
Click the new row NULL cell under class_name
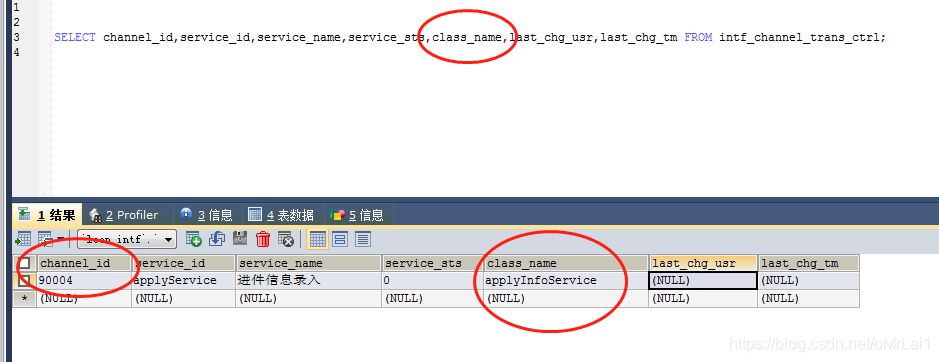point(566,298)
